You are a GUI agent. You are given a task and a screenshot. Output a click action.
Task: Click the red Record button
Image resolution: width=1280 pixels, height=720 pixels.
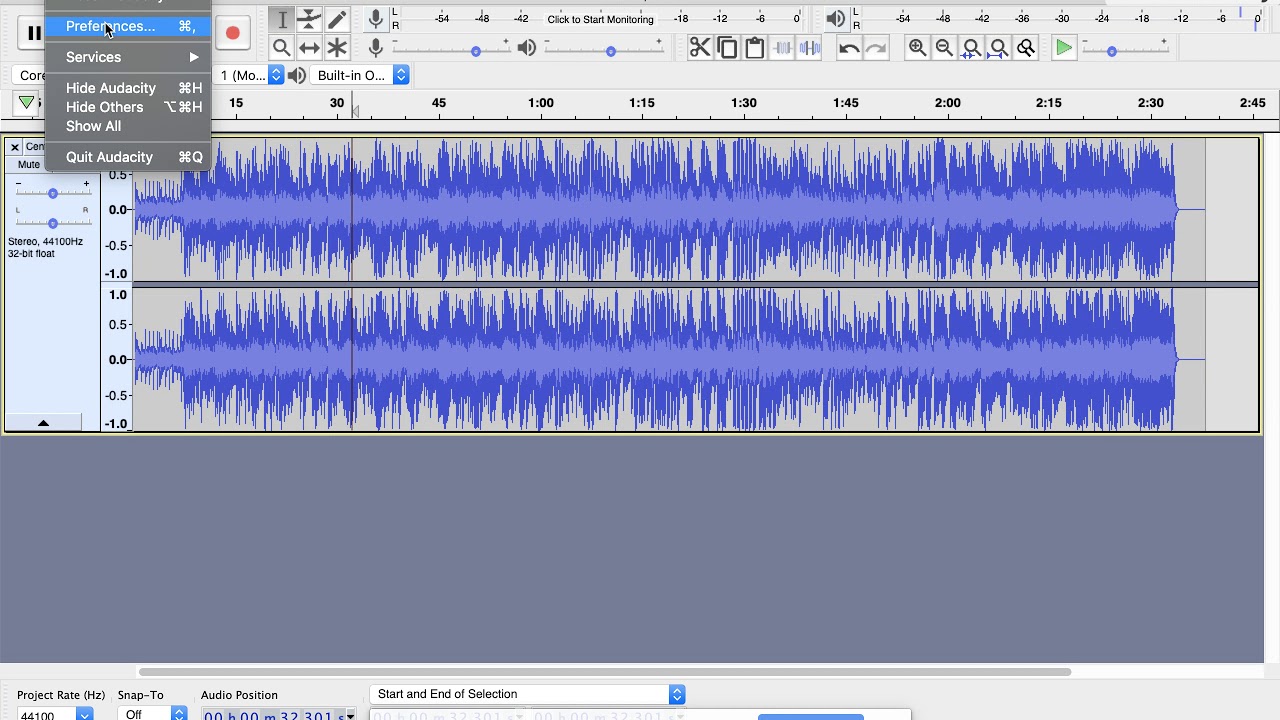tap(233, 33)
